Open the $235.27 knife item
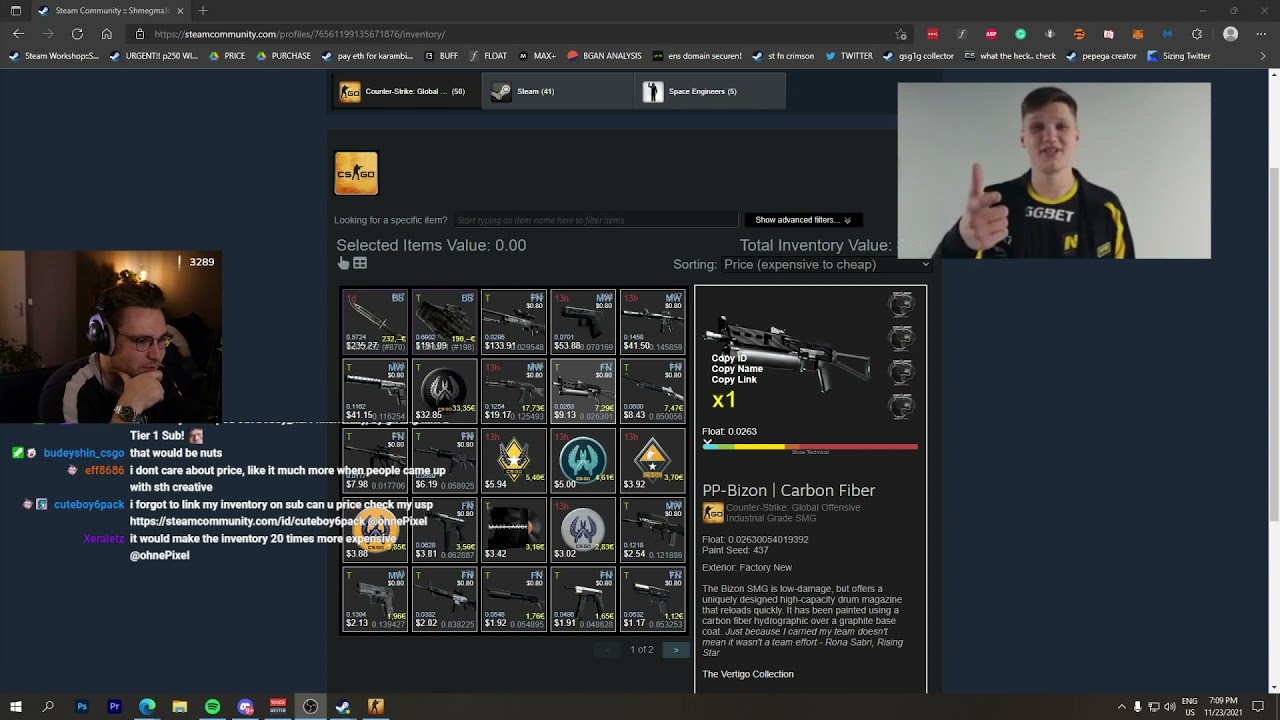This screenshot has width=1280, height=720. click(375, 321)
